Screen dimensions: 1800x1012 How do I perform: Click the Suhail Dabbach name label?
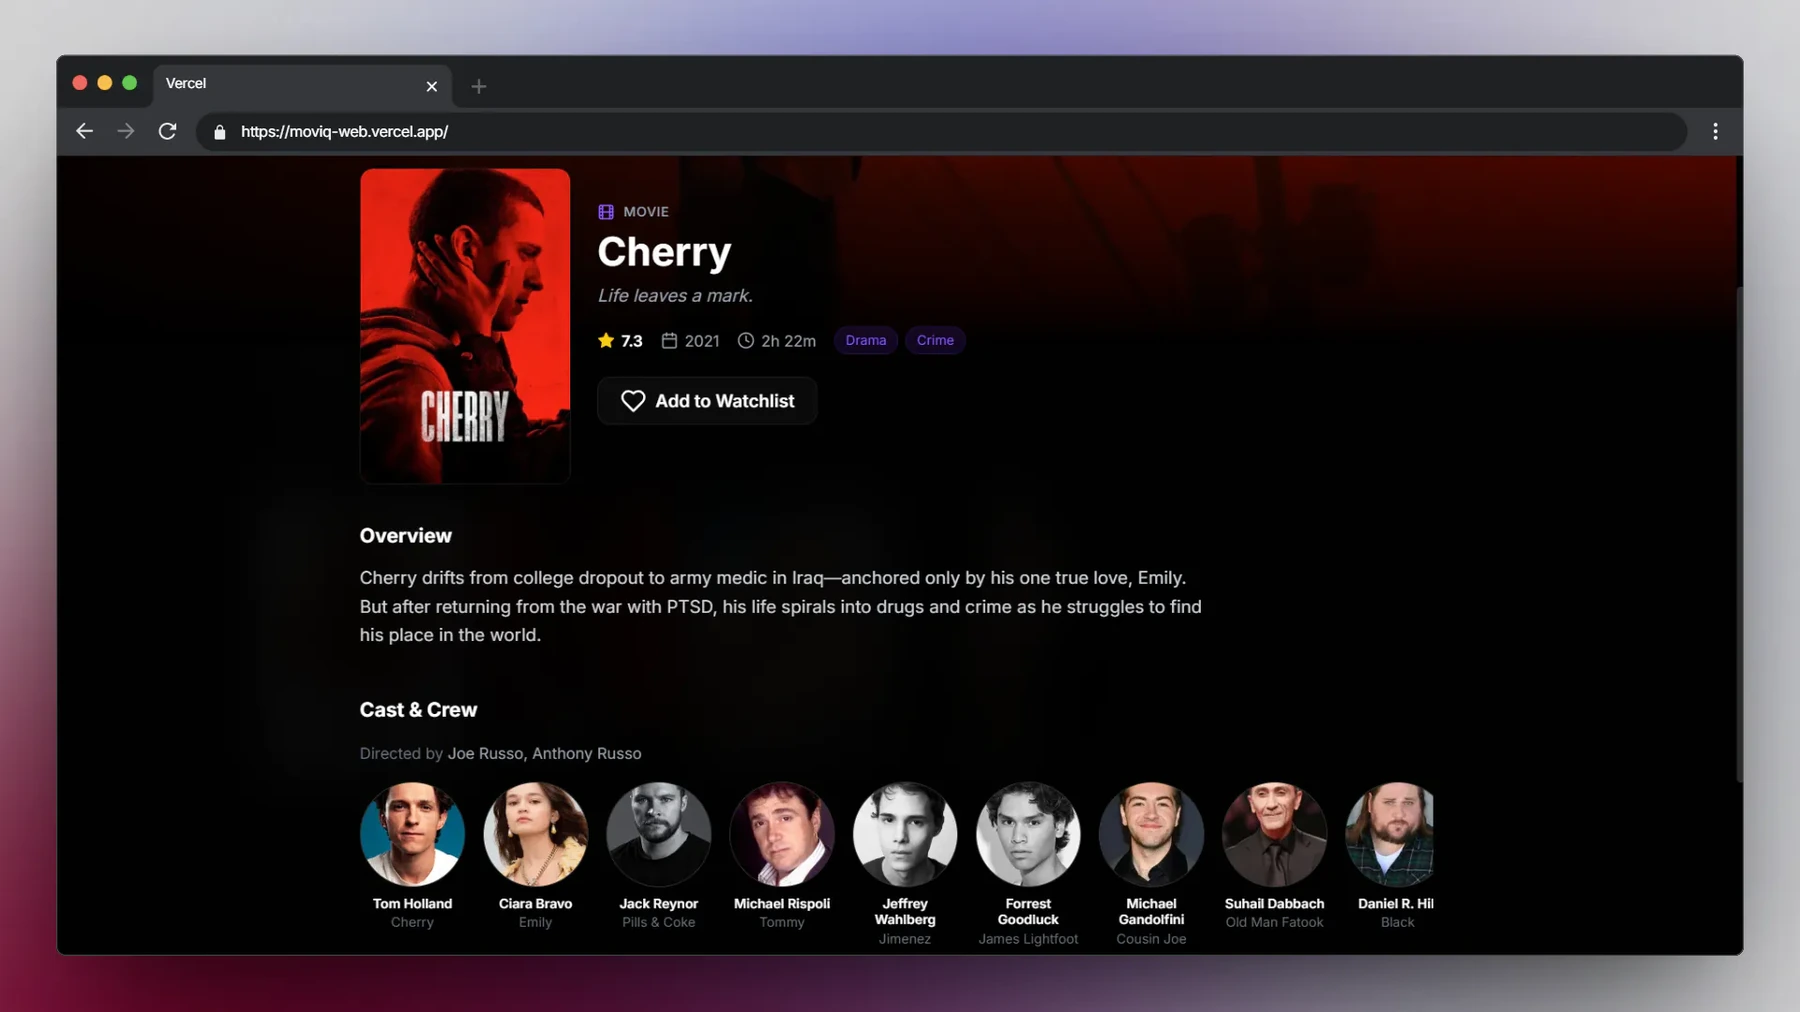point(1274,904)
